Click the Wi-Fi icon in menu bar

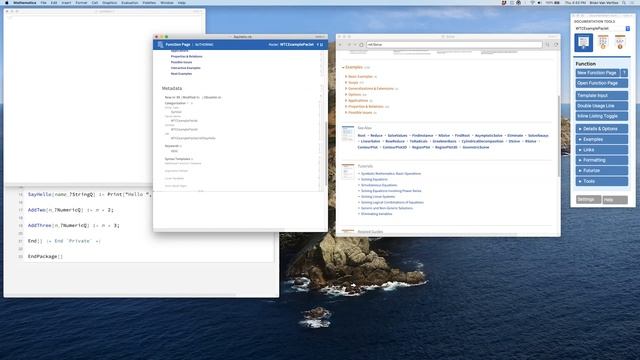click(532, 2)
